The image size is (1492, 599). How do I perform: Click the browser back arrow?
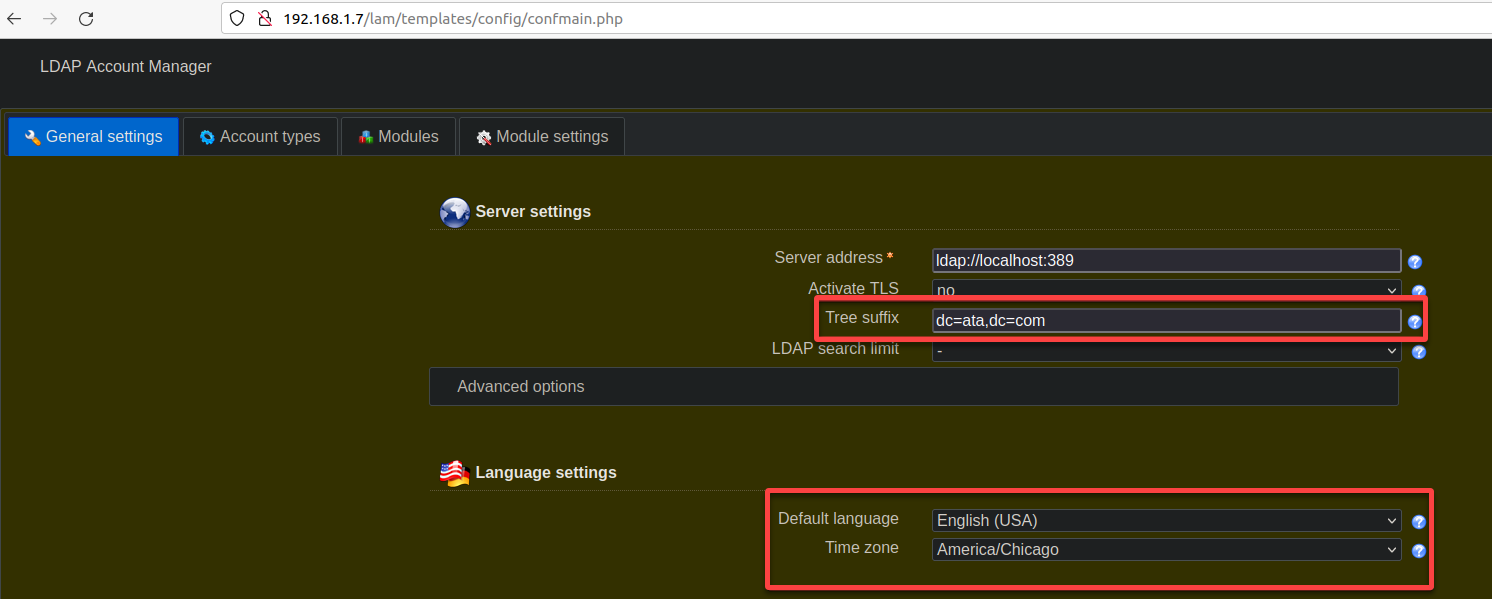click(14, 18)
